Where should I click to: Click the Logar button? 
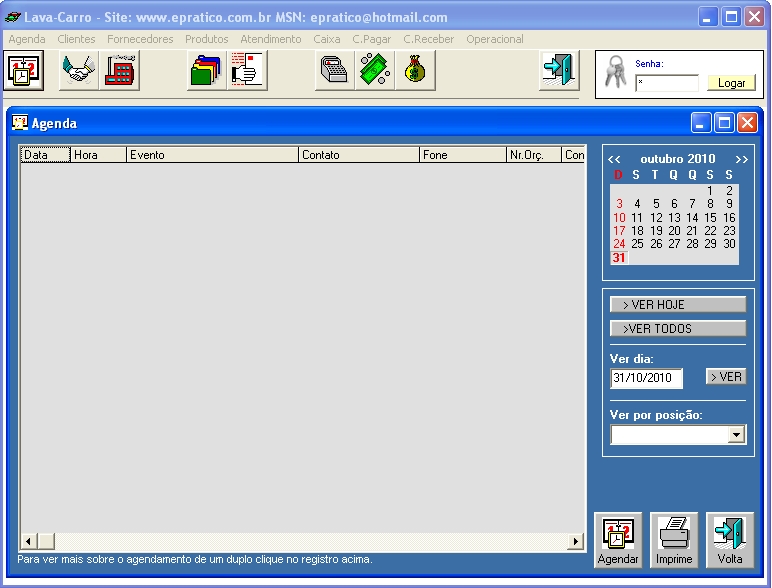[731, 83]
